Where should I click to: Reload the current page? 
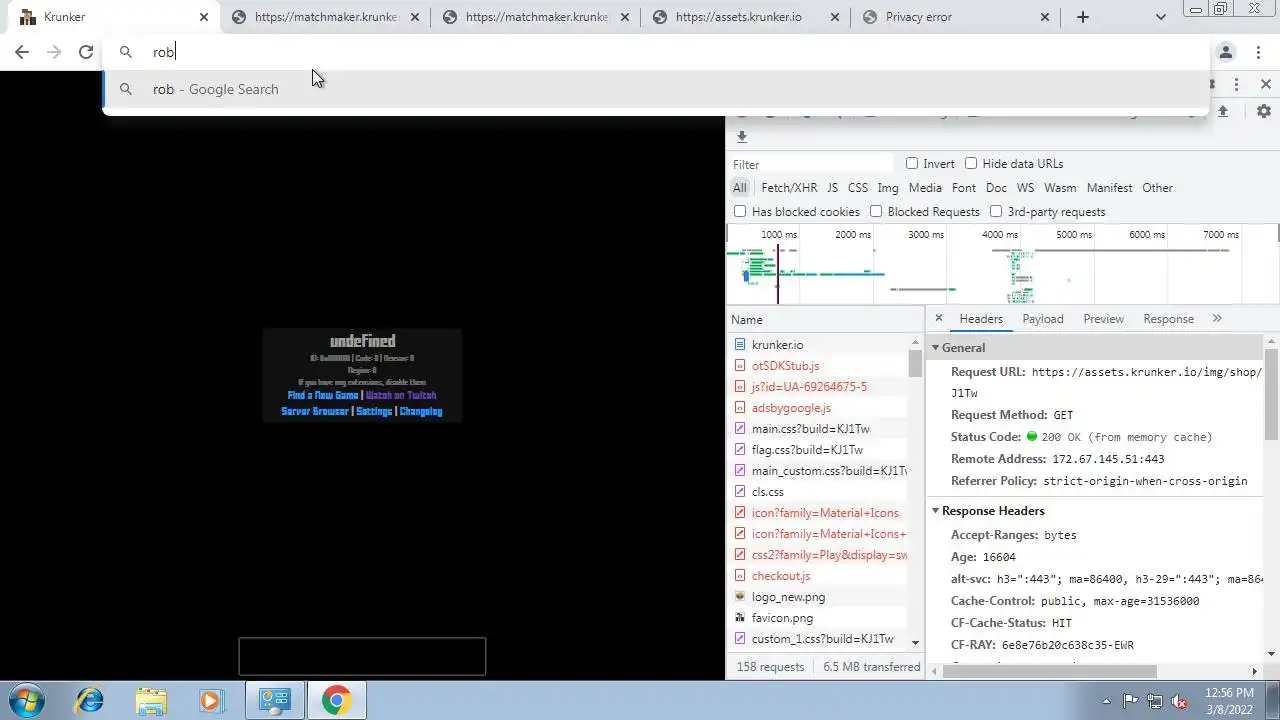click(86, 52)
